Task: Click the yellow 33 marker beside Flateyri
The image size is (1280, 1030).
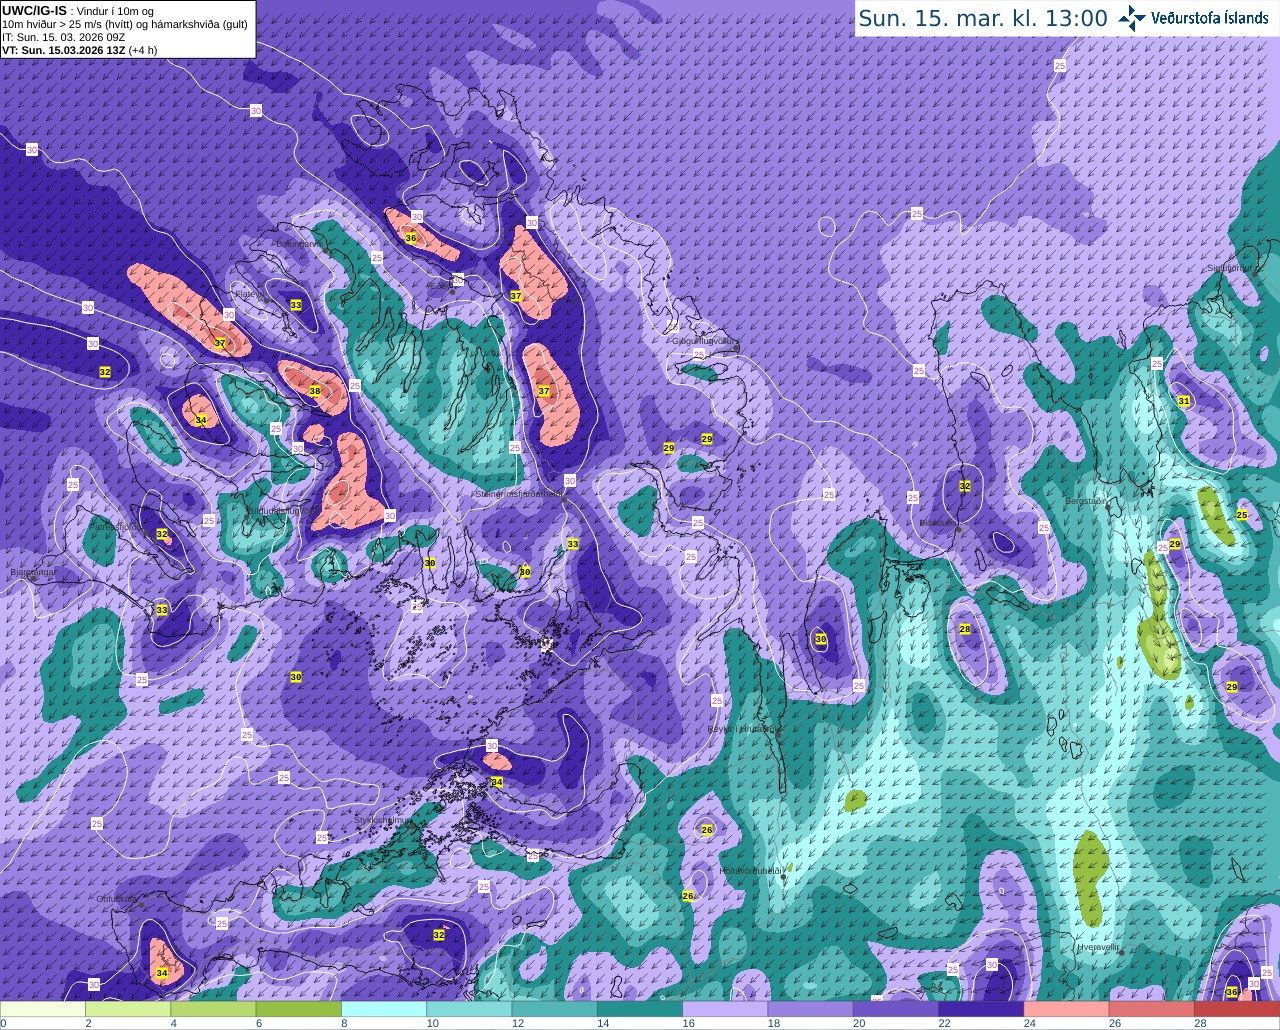Action: coord(296,304)
